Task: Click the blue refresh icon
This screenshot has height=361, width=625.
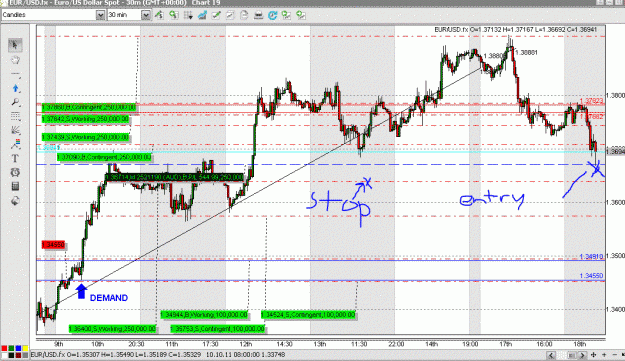Action: pos(273,15)
